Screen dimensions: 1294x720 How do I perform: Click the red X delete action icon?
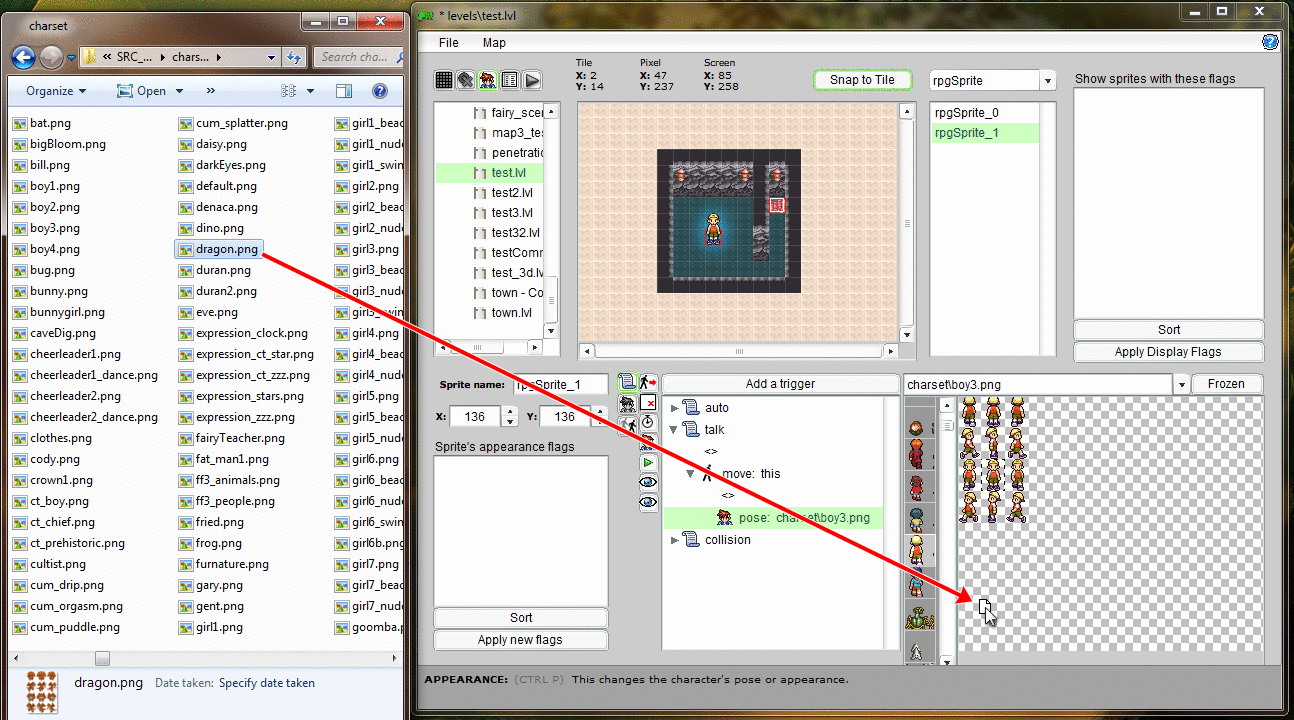(x=648, y=403)
